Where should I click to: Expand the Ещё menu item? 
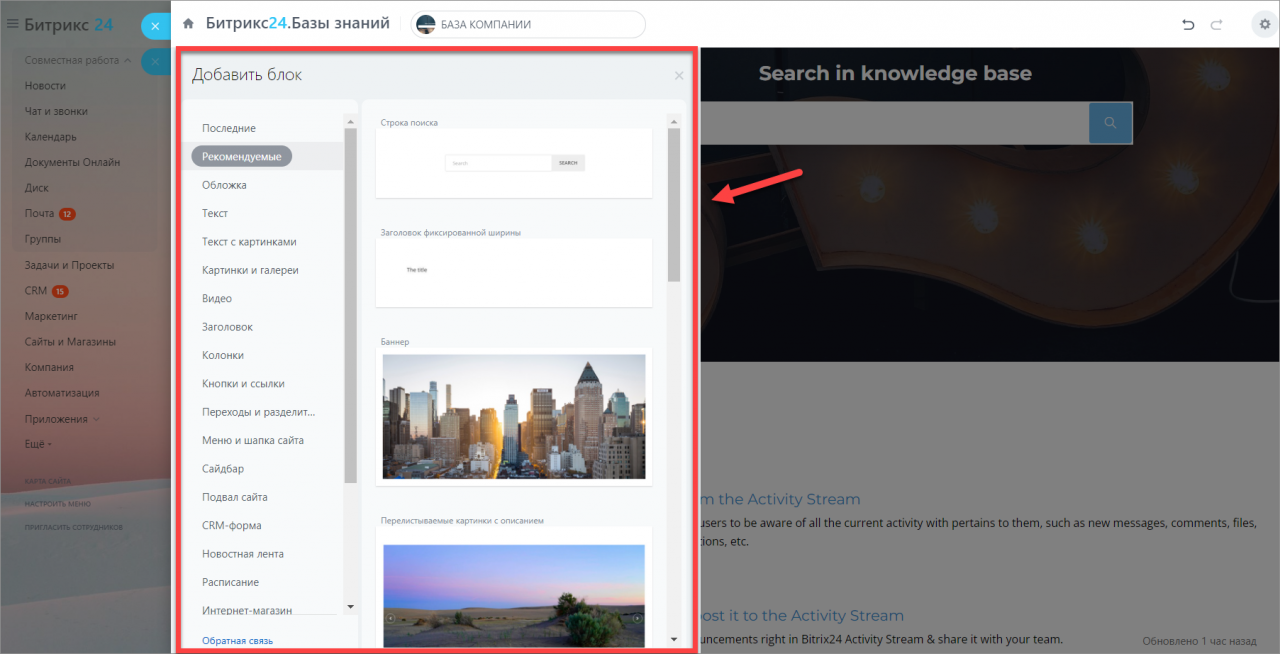click(x=38, y=444)
